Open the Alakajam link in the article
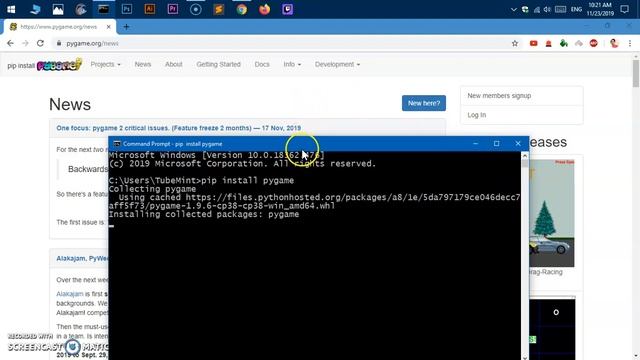Image resolution: width=640 pixels, height=360 pixels. (x=70, y=294)
